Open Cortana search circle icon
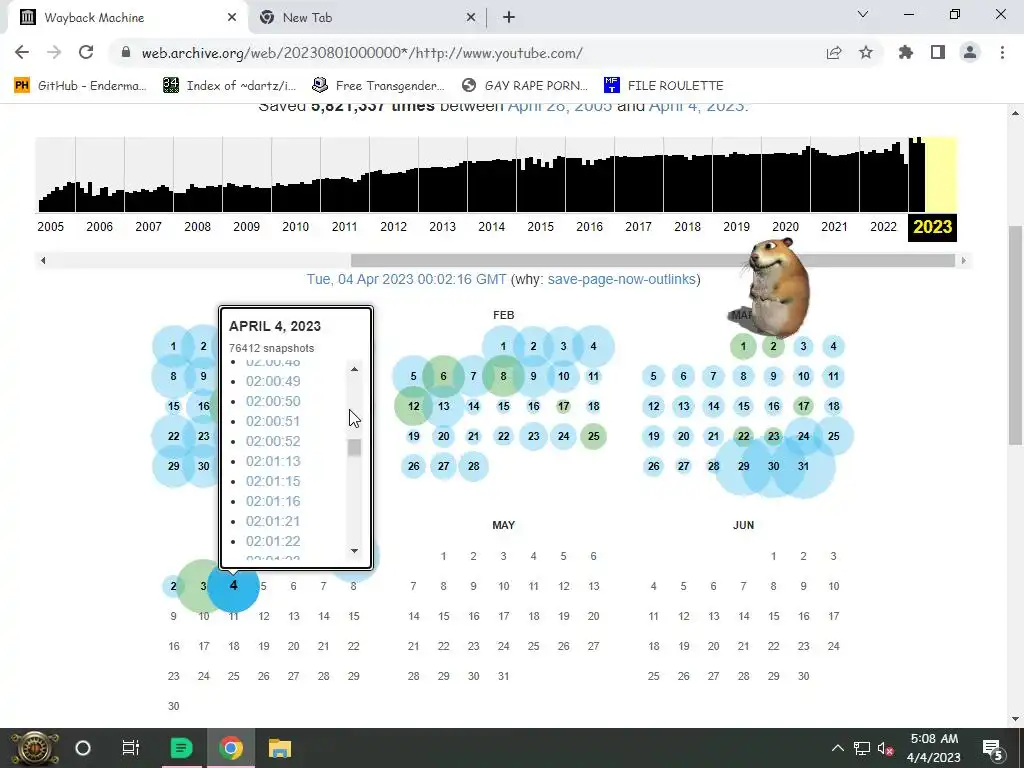 (83, 748)
